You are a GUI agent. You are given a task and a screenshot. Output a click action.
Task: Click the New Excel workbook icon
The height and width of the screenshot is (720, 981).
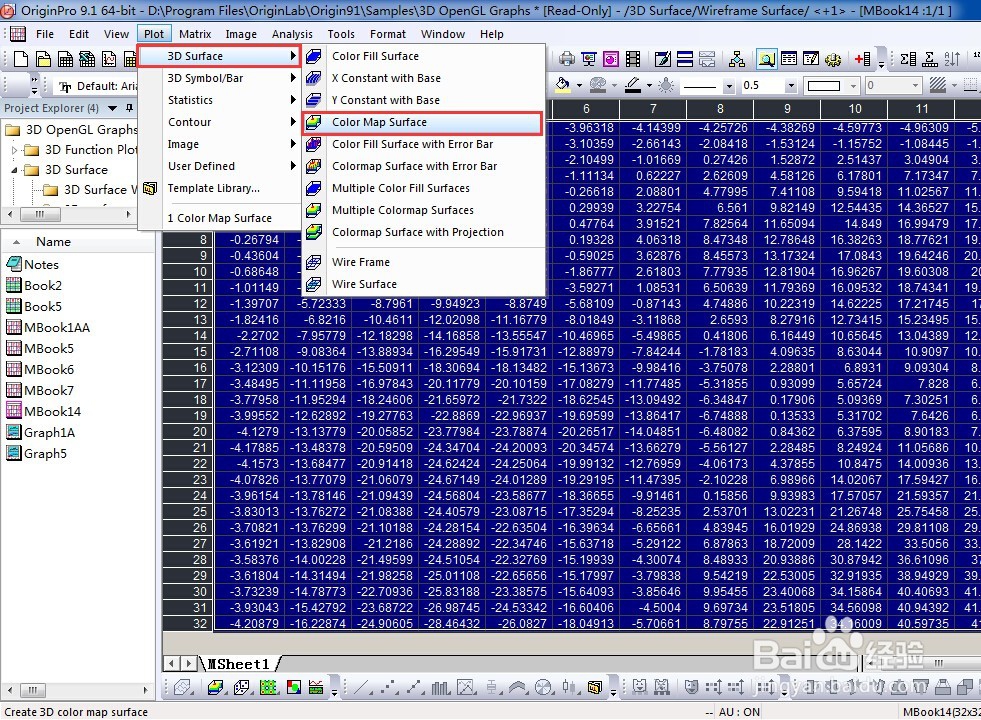coord(87,59)
